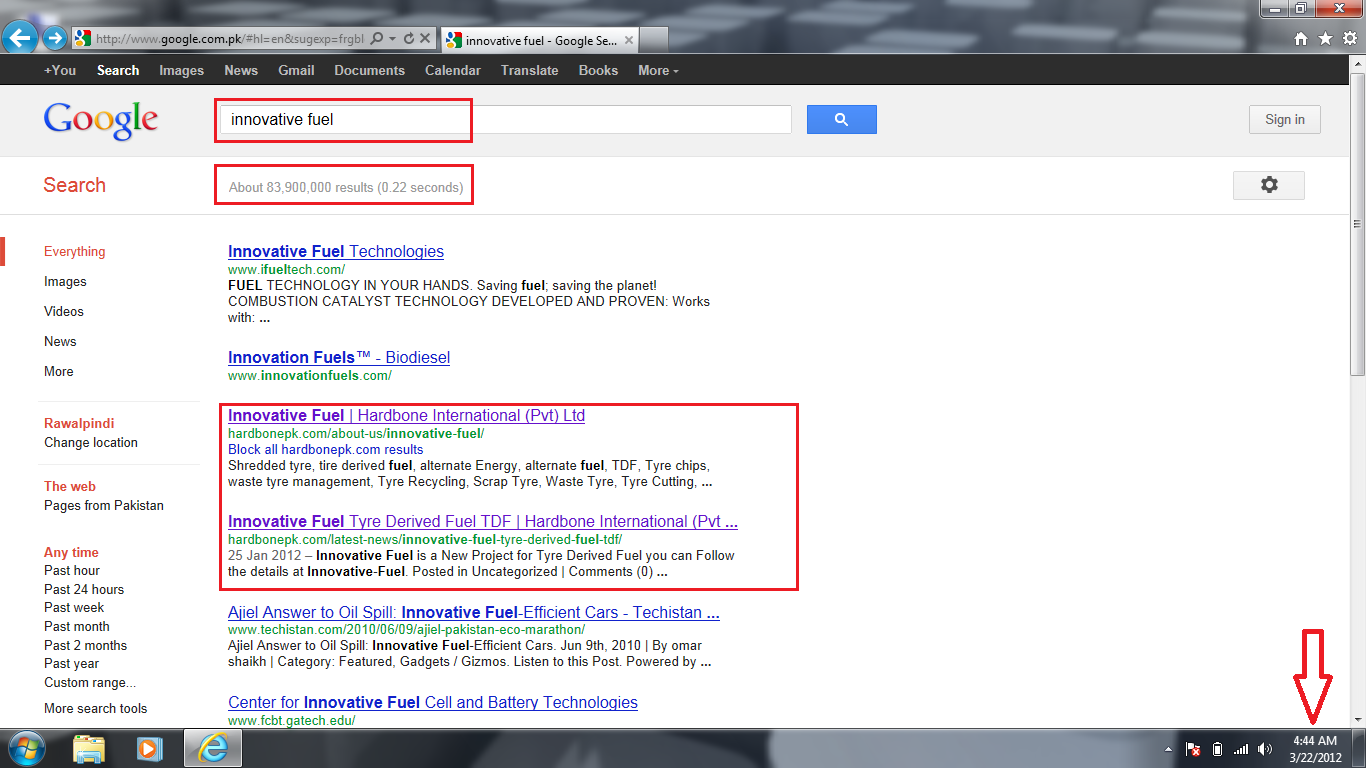Open Gmail from the top bar

296,70
